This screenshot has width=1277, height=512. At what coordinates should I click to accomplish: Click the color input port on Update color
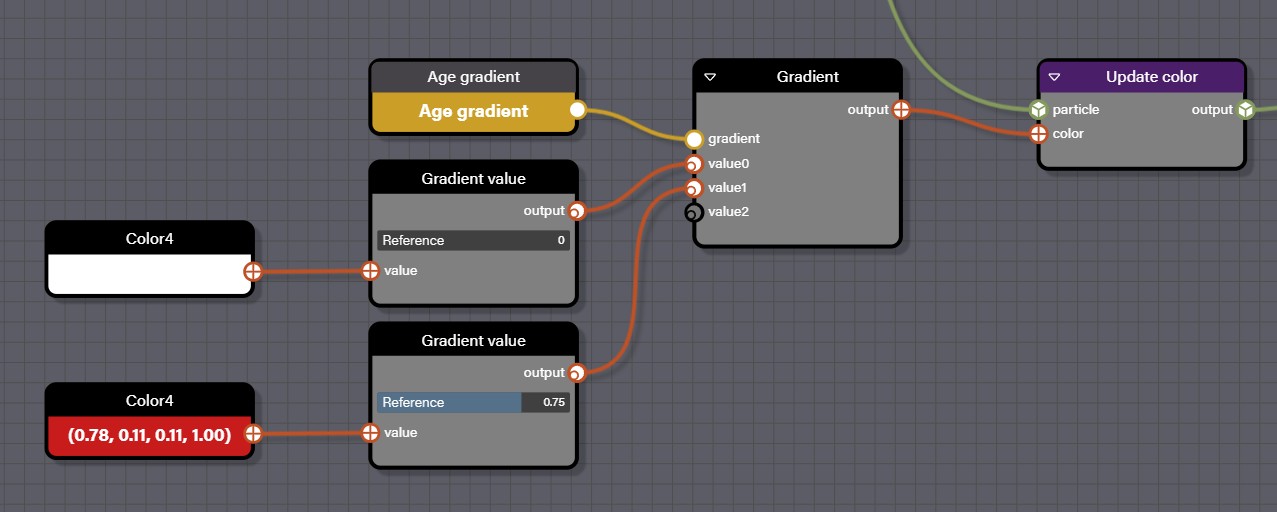coord(1039,134)
